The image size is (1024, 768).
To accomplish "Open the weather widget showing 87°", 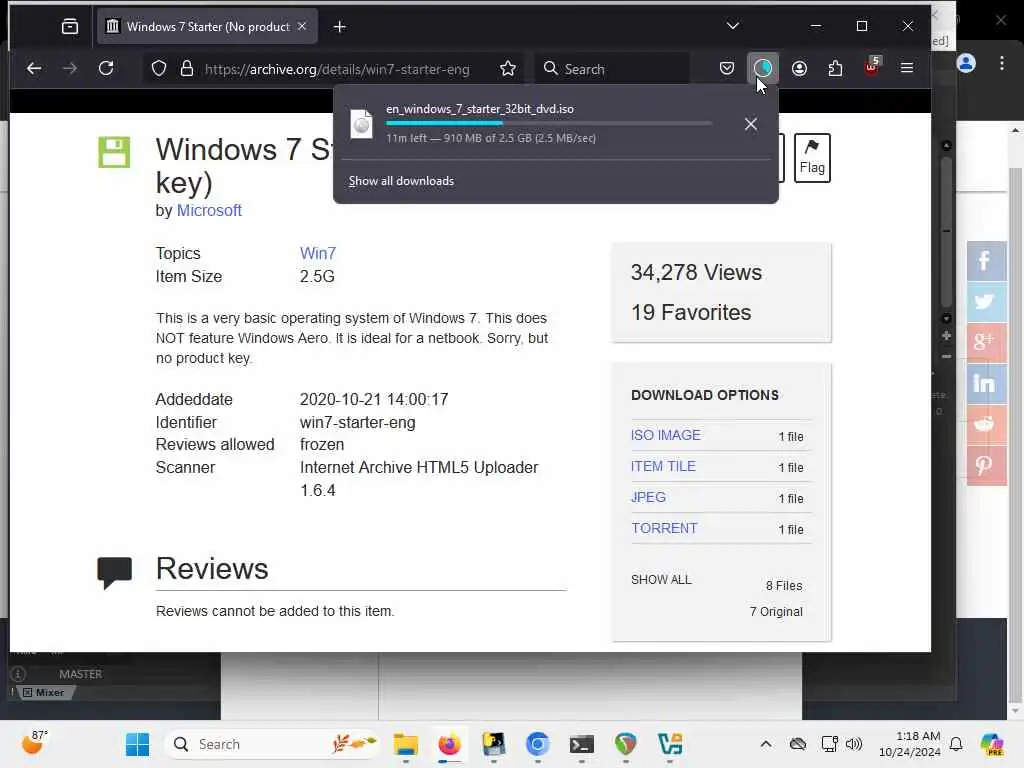I will point(34,742).
